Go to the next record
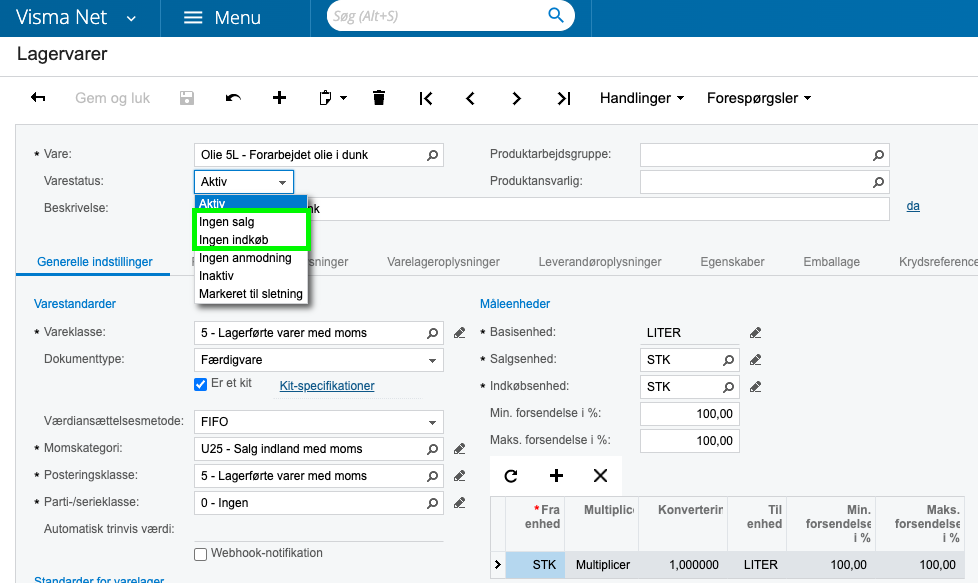 tap(516, 98)
